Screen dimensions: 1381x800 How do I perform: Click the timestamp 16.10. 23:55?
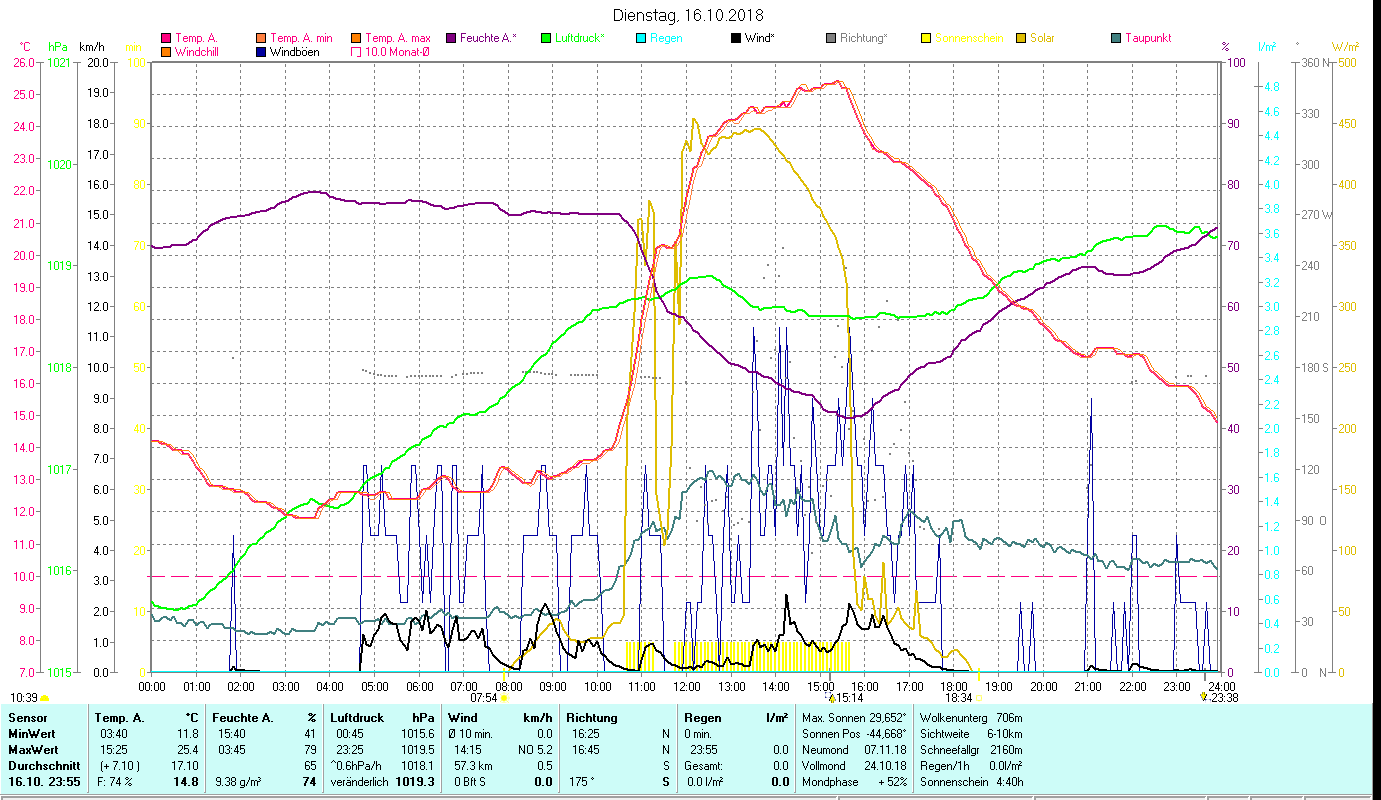pyautogui.click(x=42, y=781)
